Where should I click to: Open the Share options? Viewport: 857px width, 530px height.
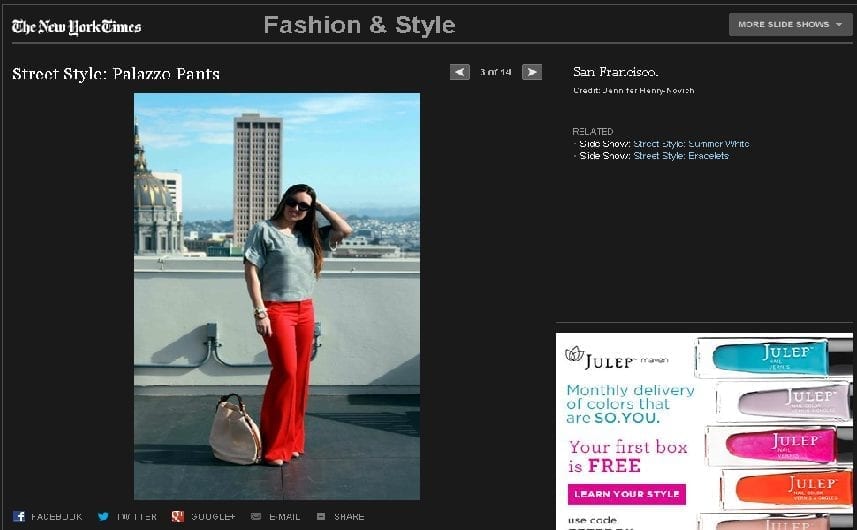tap(341, 517)
